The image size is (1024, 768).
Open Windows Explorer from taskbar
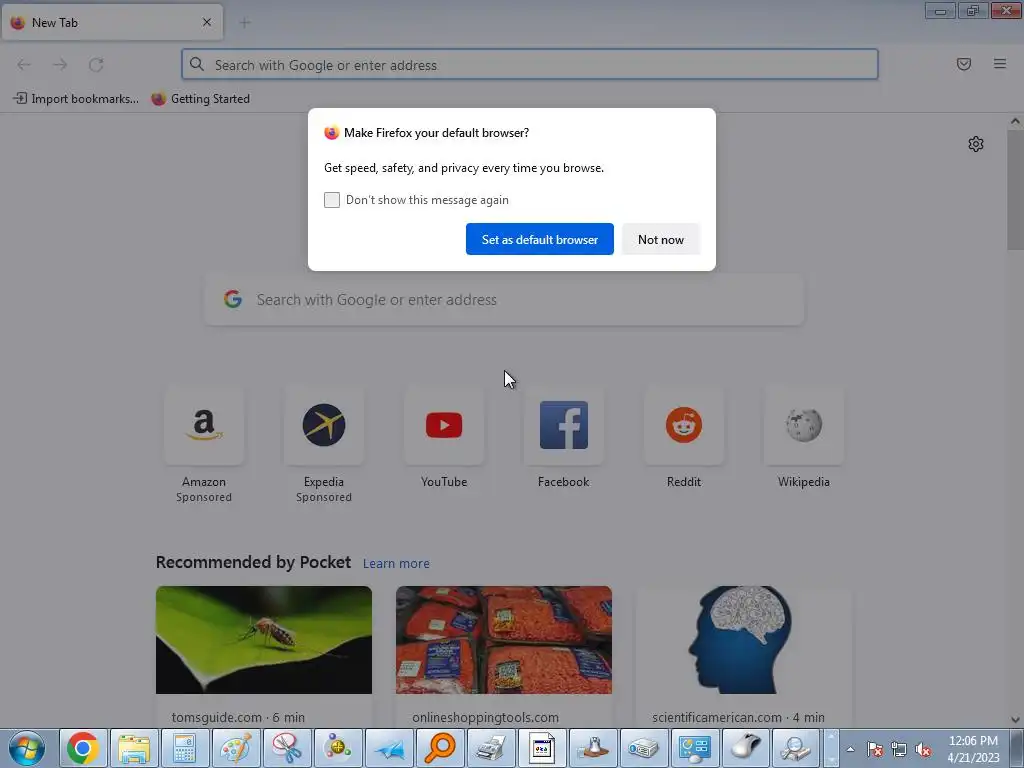[134, 748]
